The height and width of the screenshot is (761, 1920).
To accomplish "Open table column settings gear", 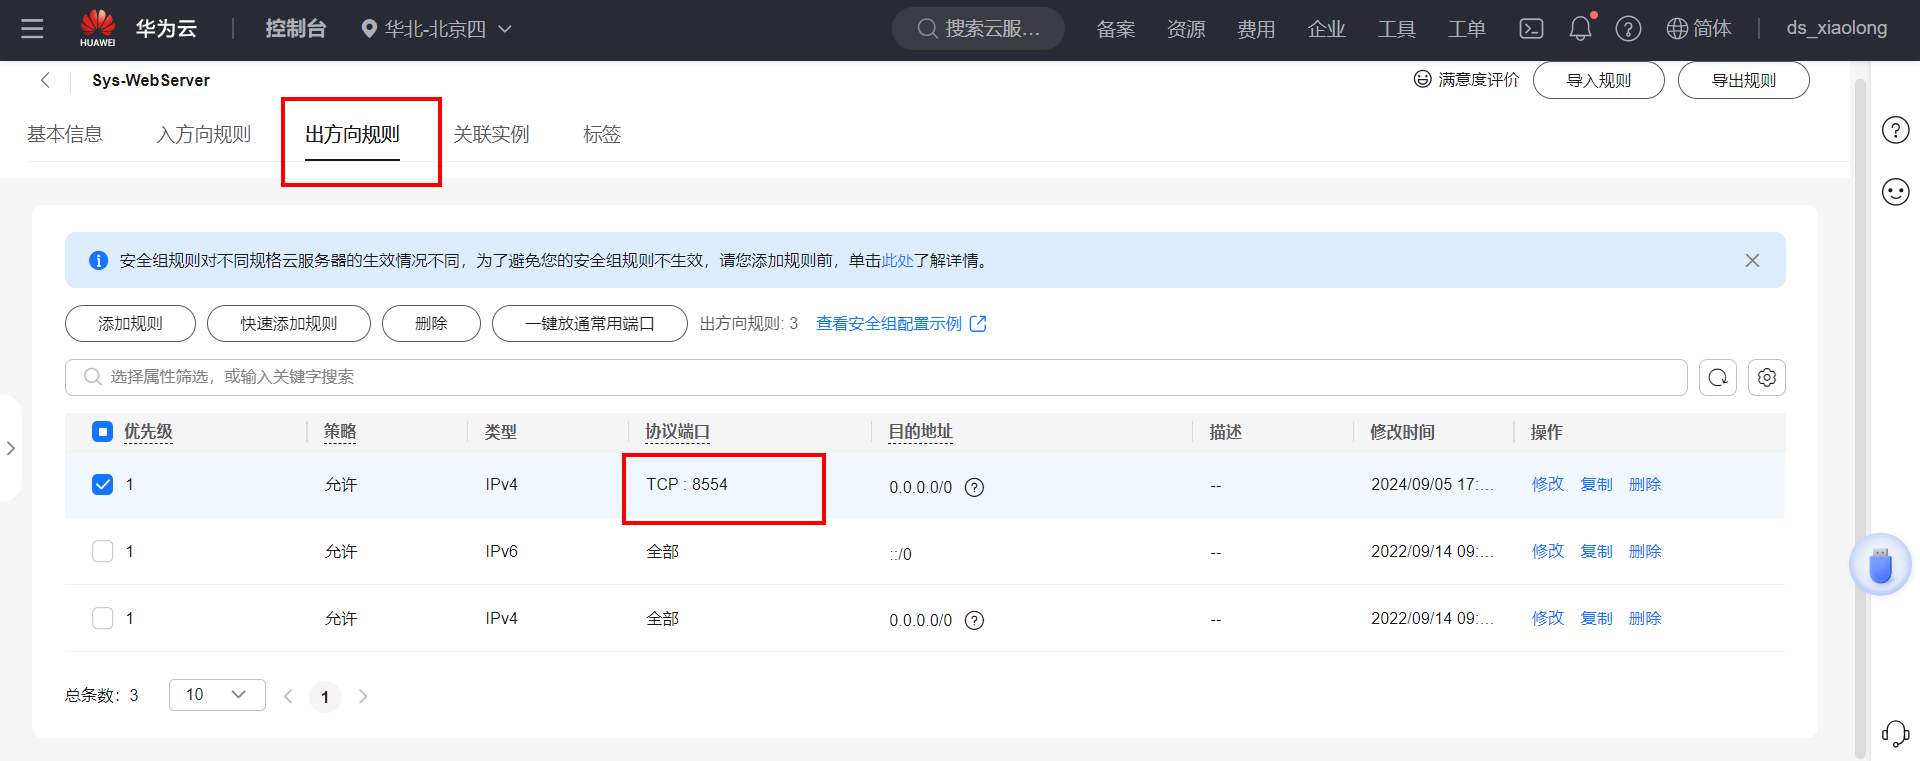I will point(1766,377).
